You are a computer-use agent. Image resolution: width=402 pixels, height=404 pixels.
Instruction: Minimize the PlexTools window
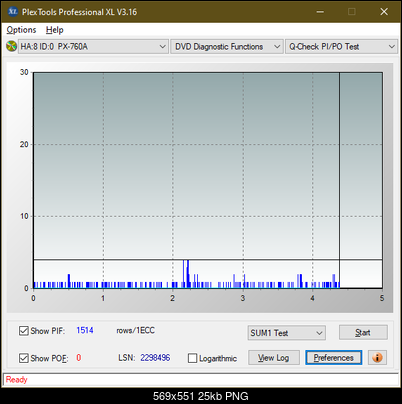(x=320, y=12)
